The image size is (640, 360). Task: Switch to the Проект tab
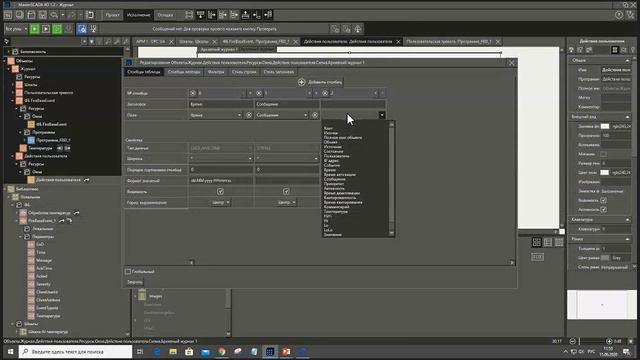pyautogui.click(x=112, y=15)
